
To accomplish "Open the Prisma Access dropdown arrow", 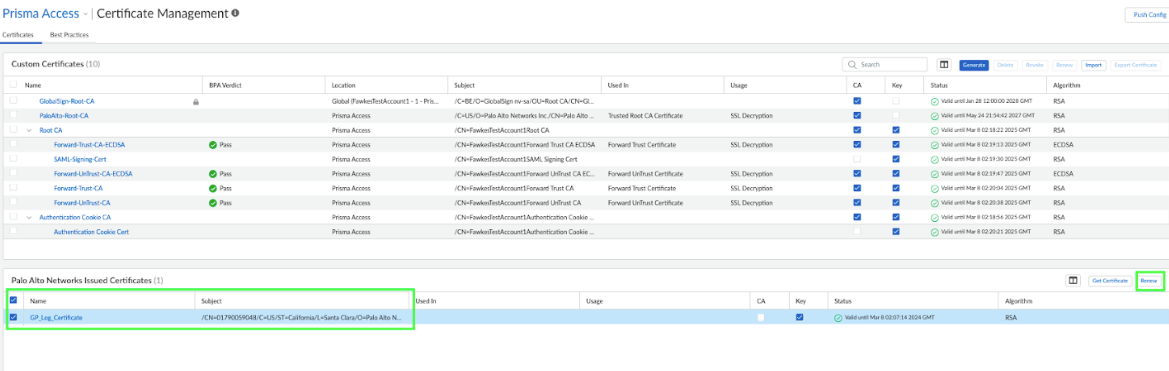I will pyautogui.click(x=85, y=13).
